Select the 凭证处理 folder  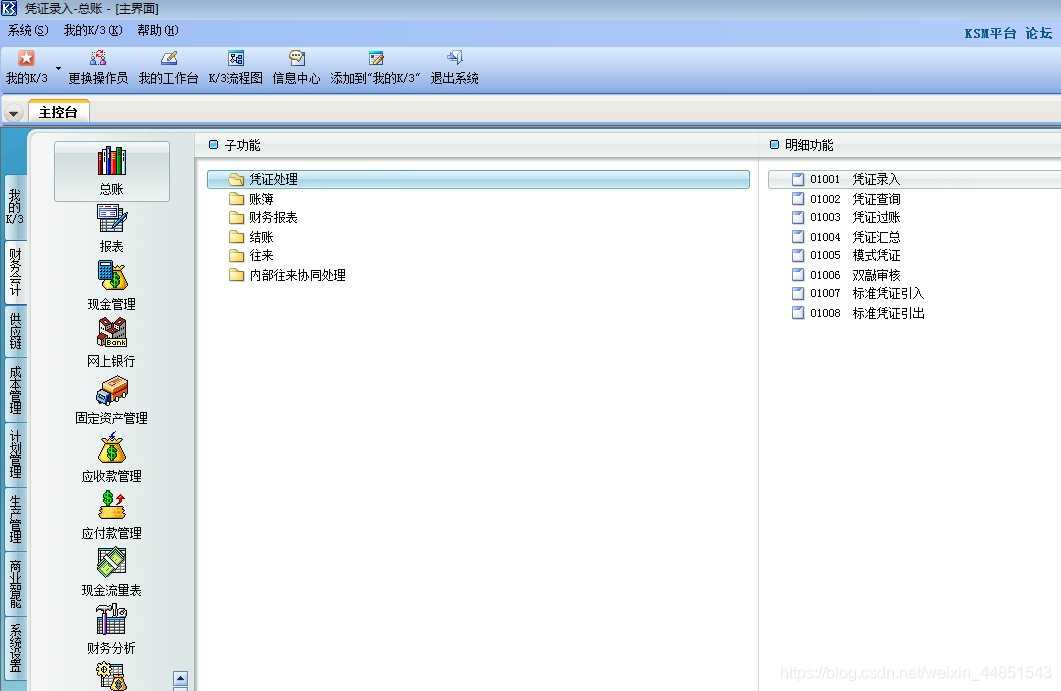coord(478,179)
